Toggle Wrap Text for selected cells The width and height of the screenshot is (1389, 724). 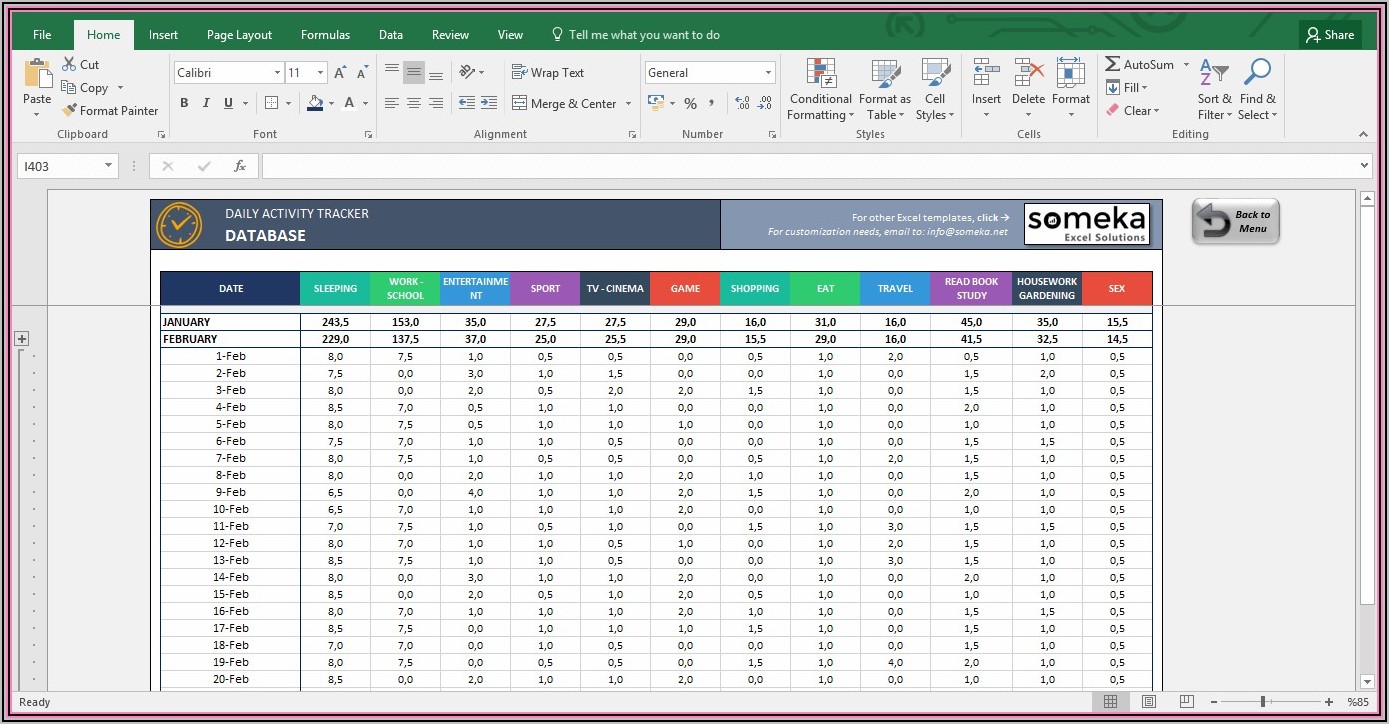click(548, 73)
